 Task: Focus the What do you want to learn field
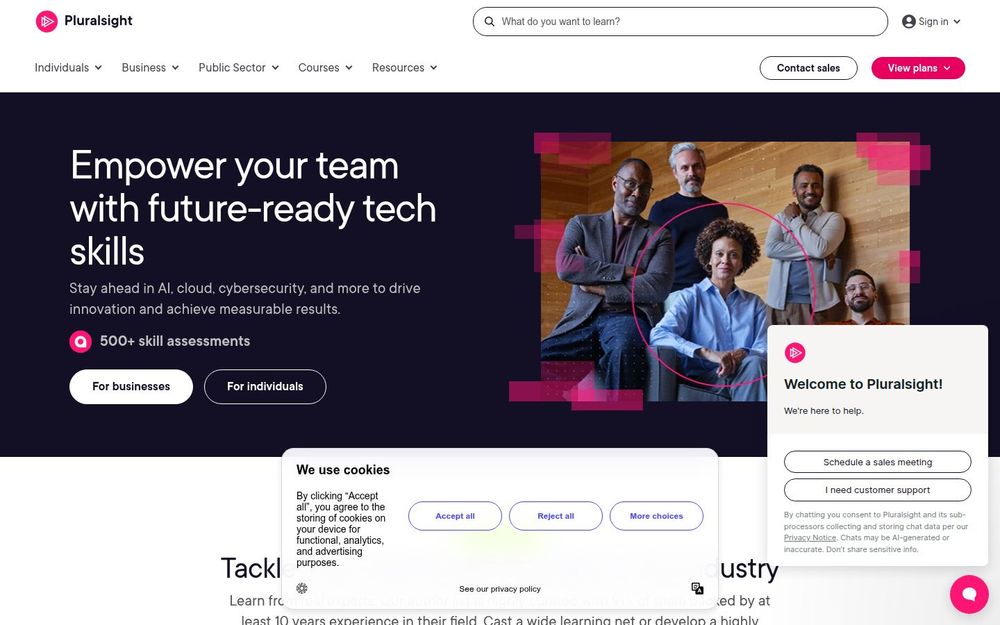tap(680, 22)
